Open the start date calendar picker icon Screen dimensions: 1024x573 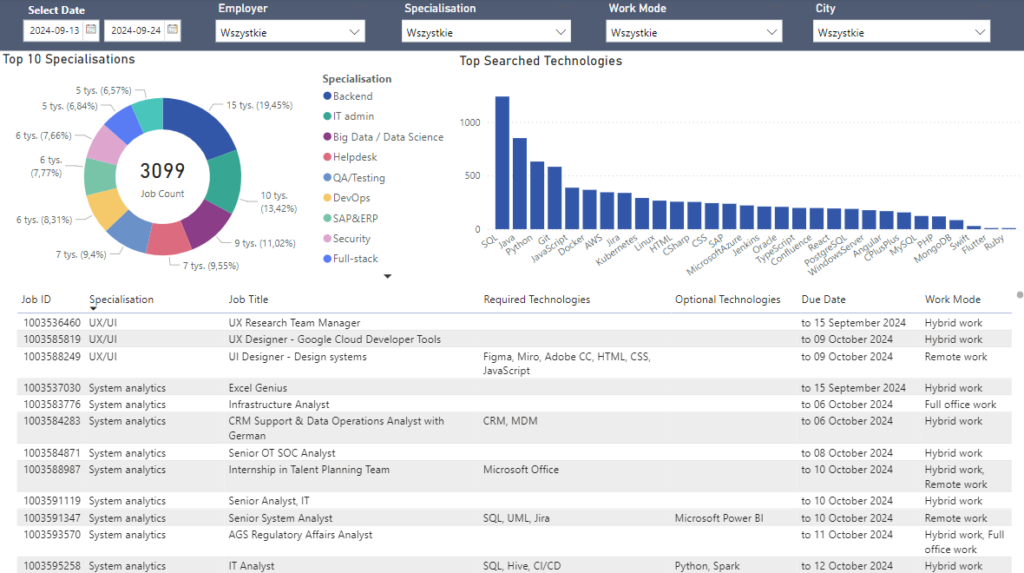point(91,30)
